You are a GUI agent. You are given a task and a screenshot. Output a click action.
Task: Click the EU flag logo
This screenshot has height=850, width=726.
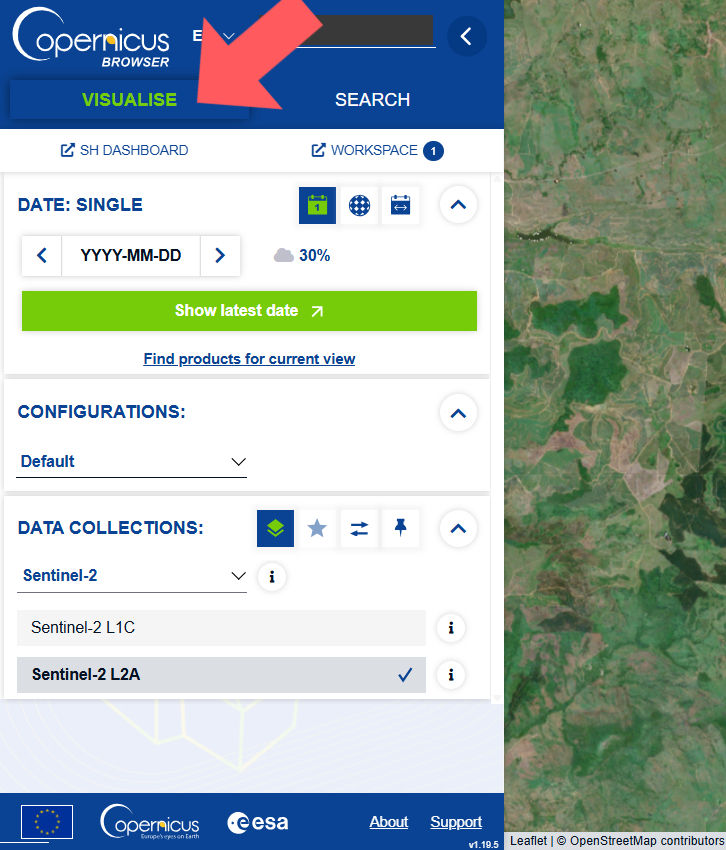[47, 822]
